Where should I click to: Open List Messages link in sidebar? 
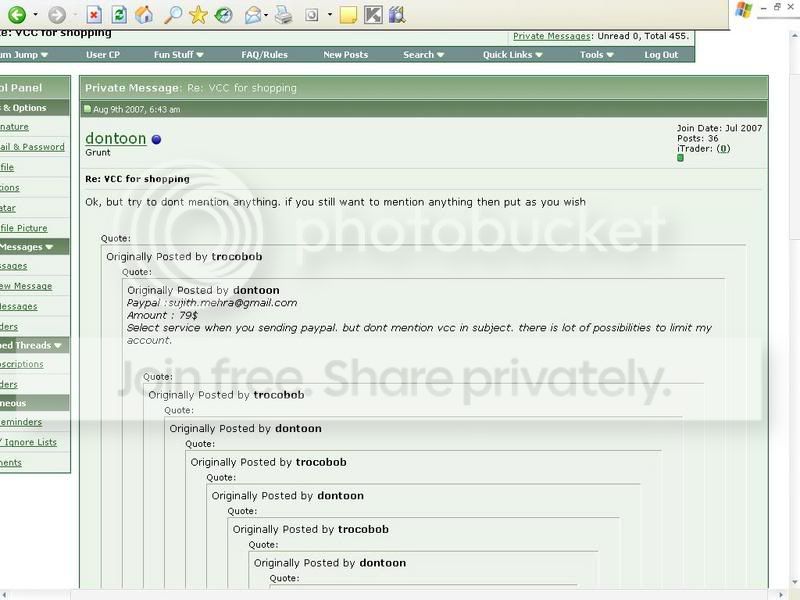pos(14,266)
